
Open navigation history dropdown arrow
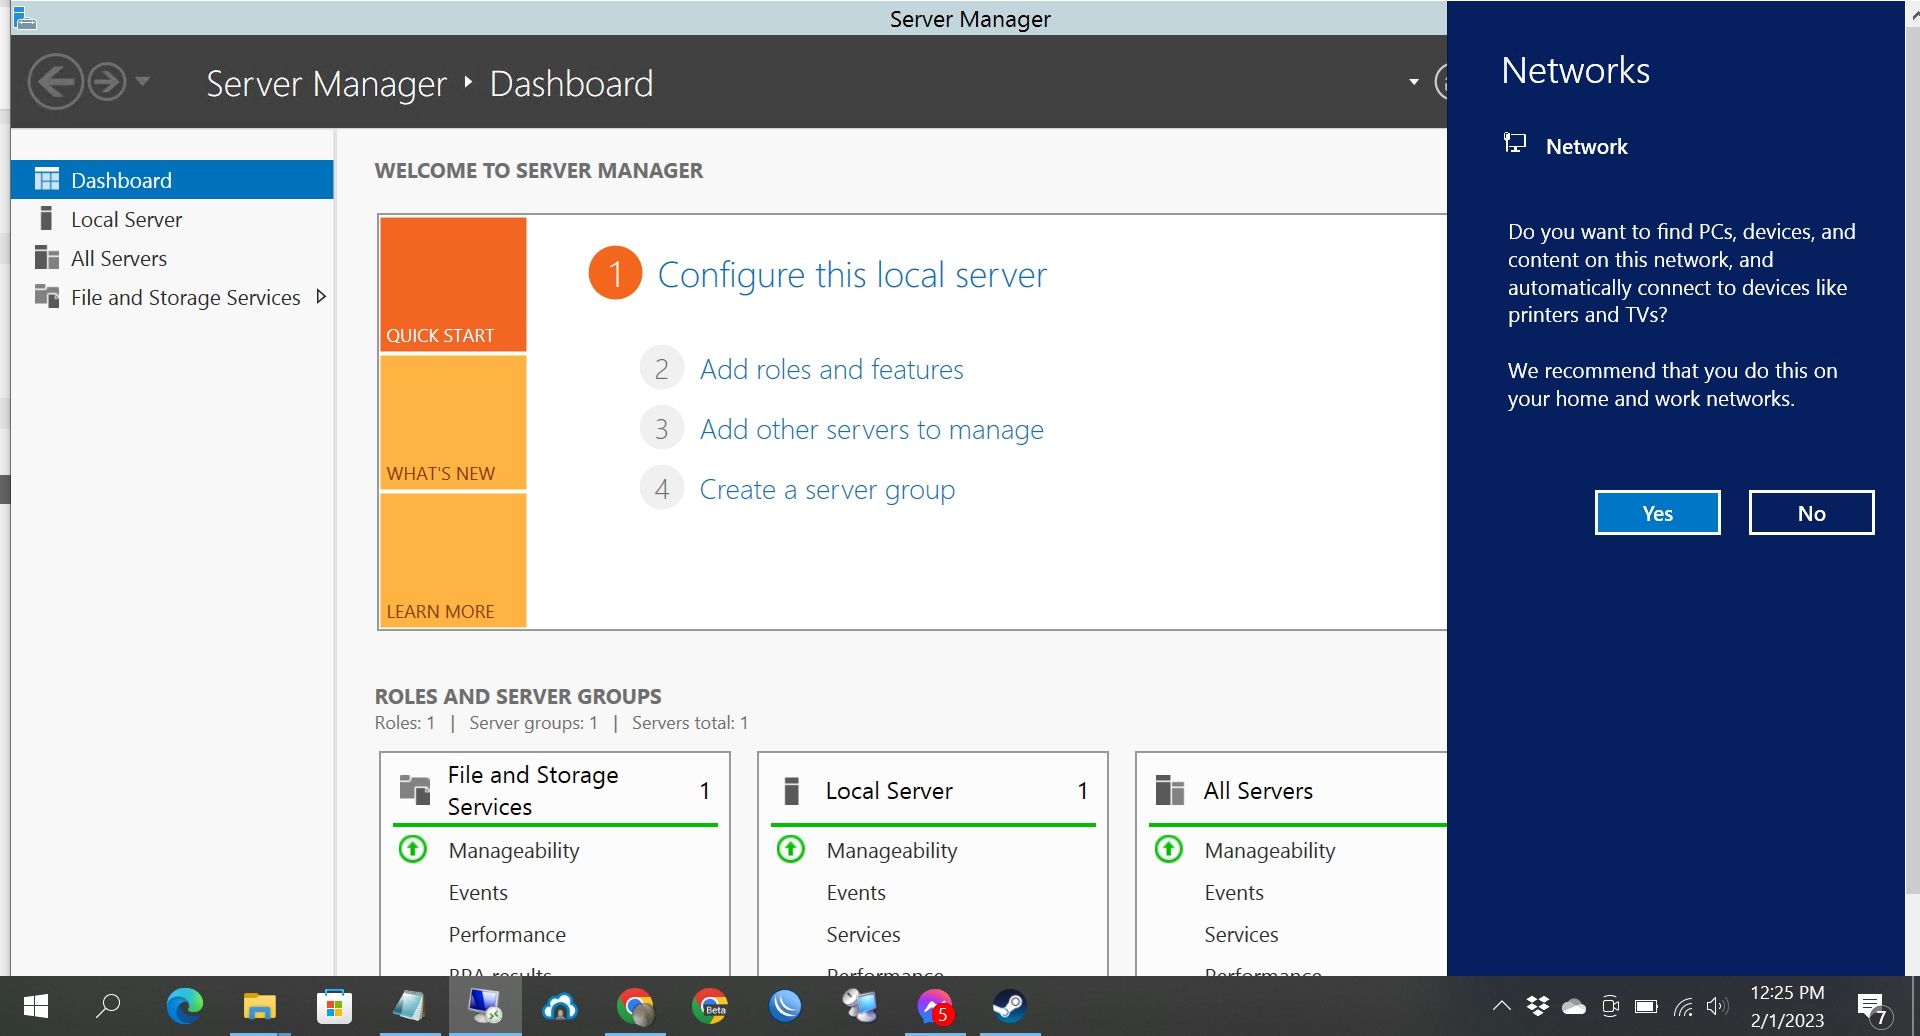143,82
